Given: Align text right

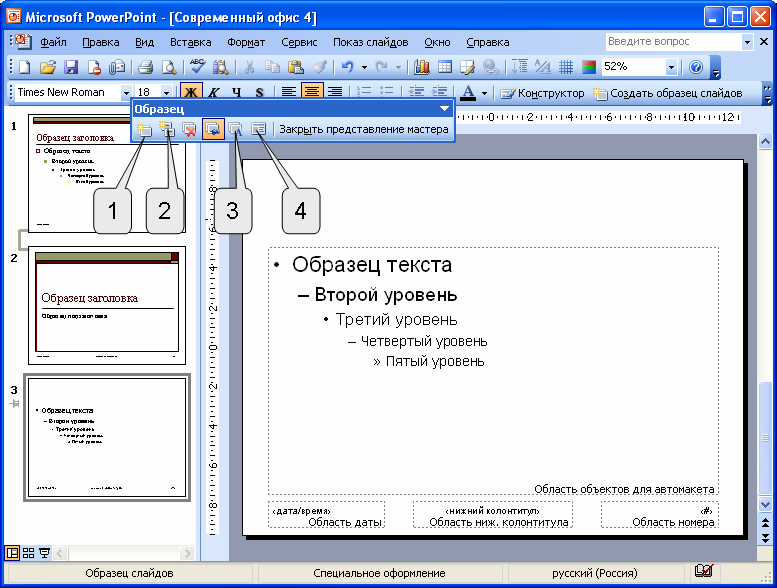Looking at the screenshot, I should pyautogui.click(x=335, y=92).
